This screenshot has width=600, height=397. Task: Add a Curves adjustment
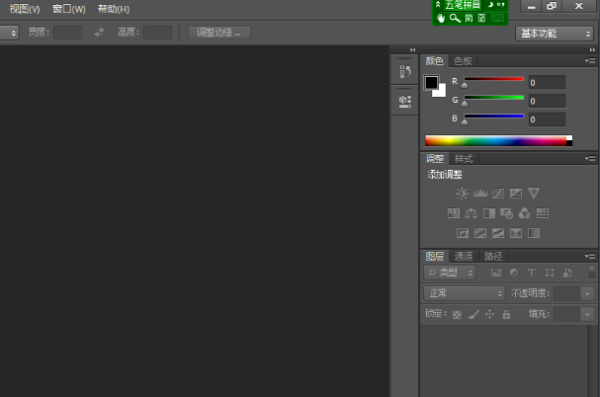click(x=498, y=193)
